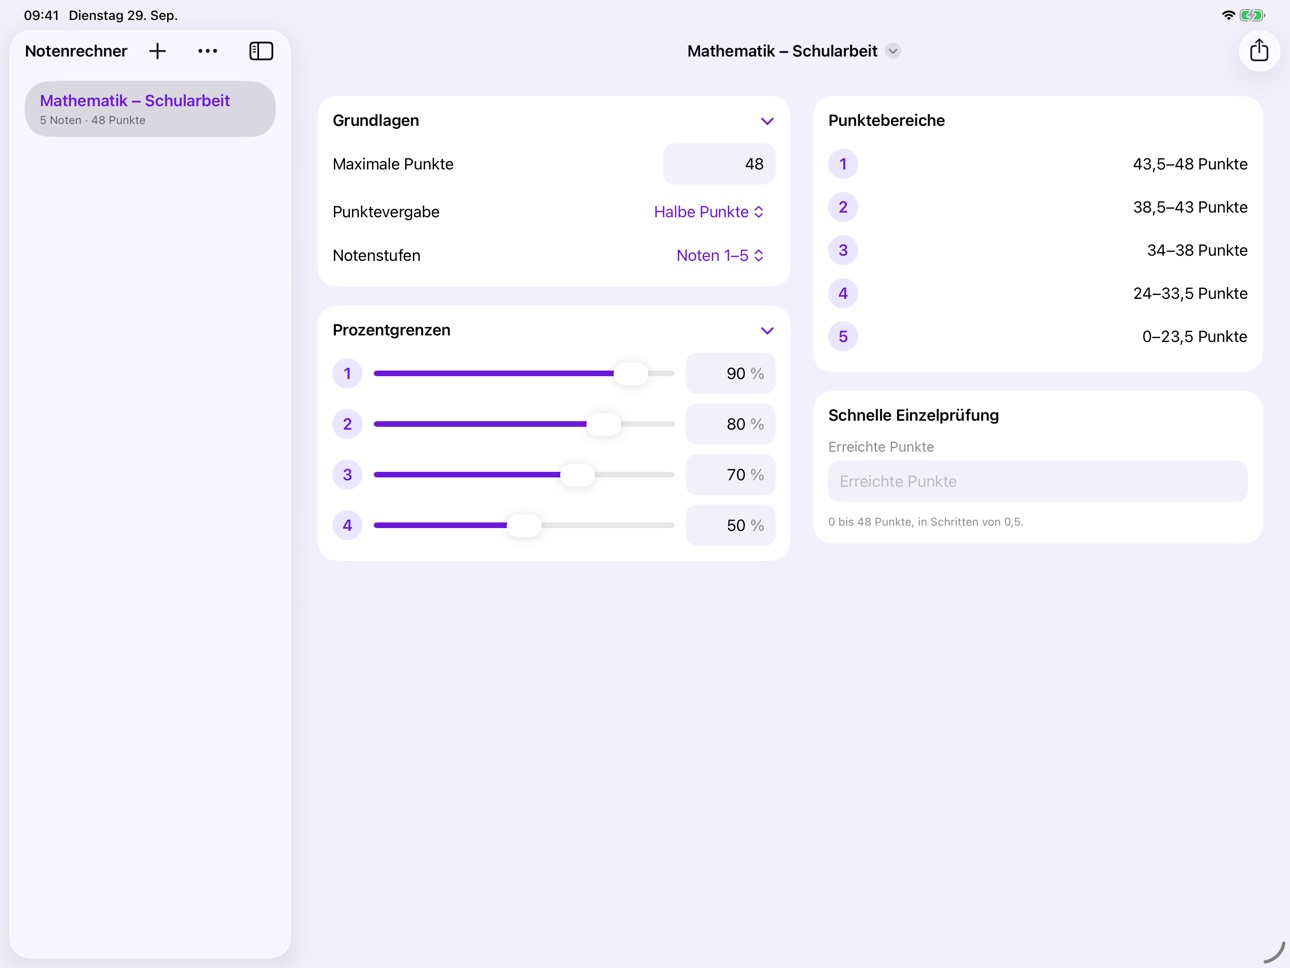The width and height of the screenshot is (1290, 968).
Task: Open the Punktevergabe Halbe Punkte picker
Action: (709, 212)
